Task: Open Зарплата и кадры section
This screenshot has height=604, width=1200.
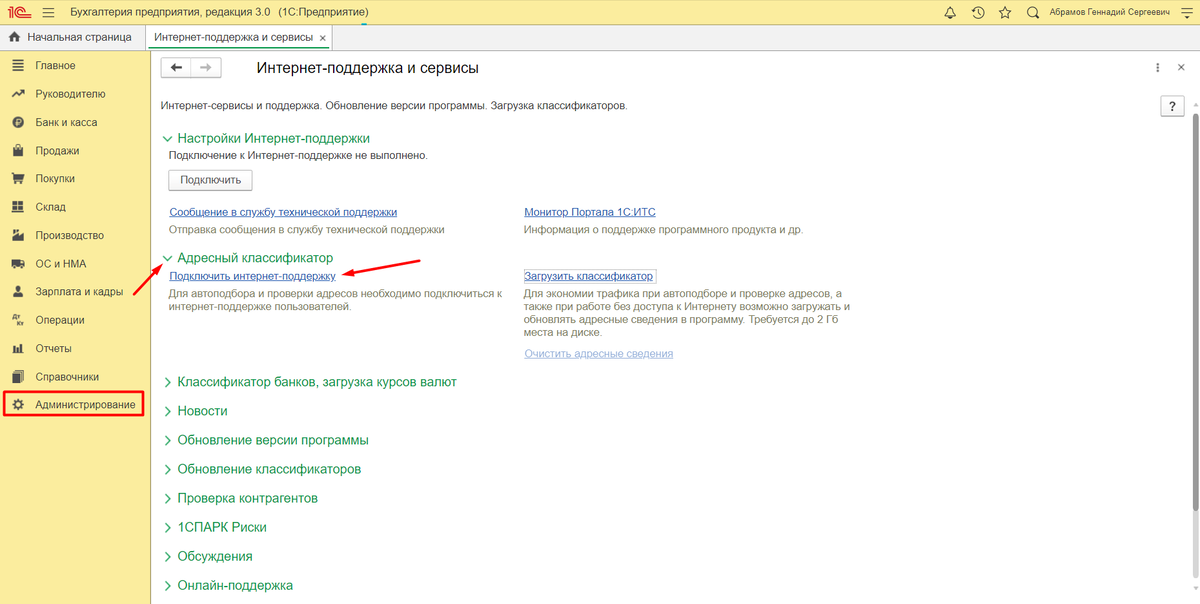Action: (x=79, y=292)
